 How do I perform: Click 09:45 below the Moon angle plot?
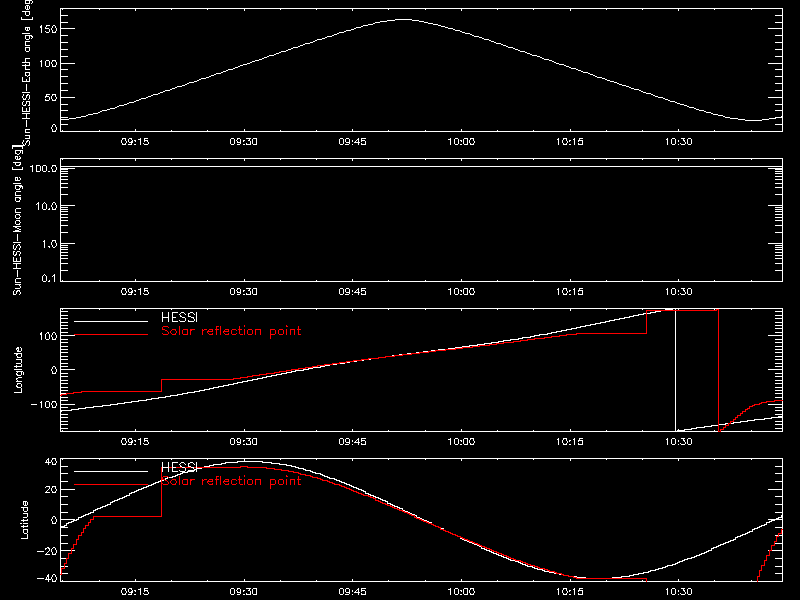(353, 292)
